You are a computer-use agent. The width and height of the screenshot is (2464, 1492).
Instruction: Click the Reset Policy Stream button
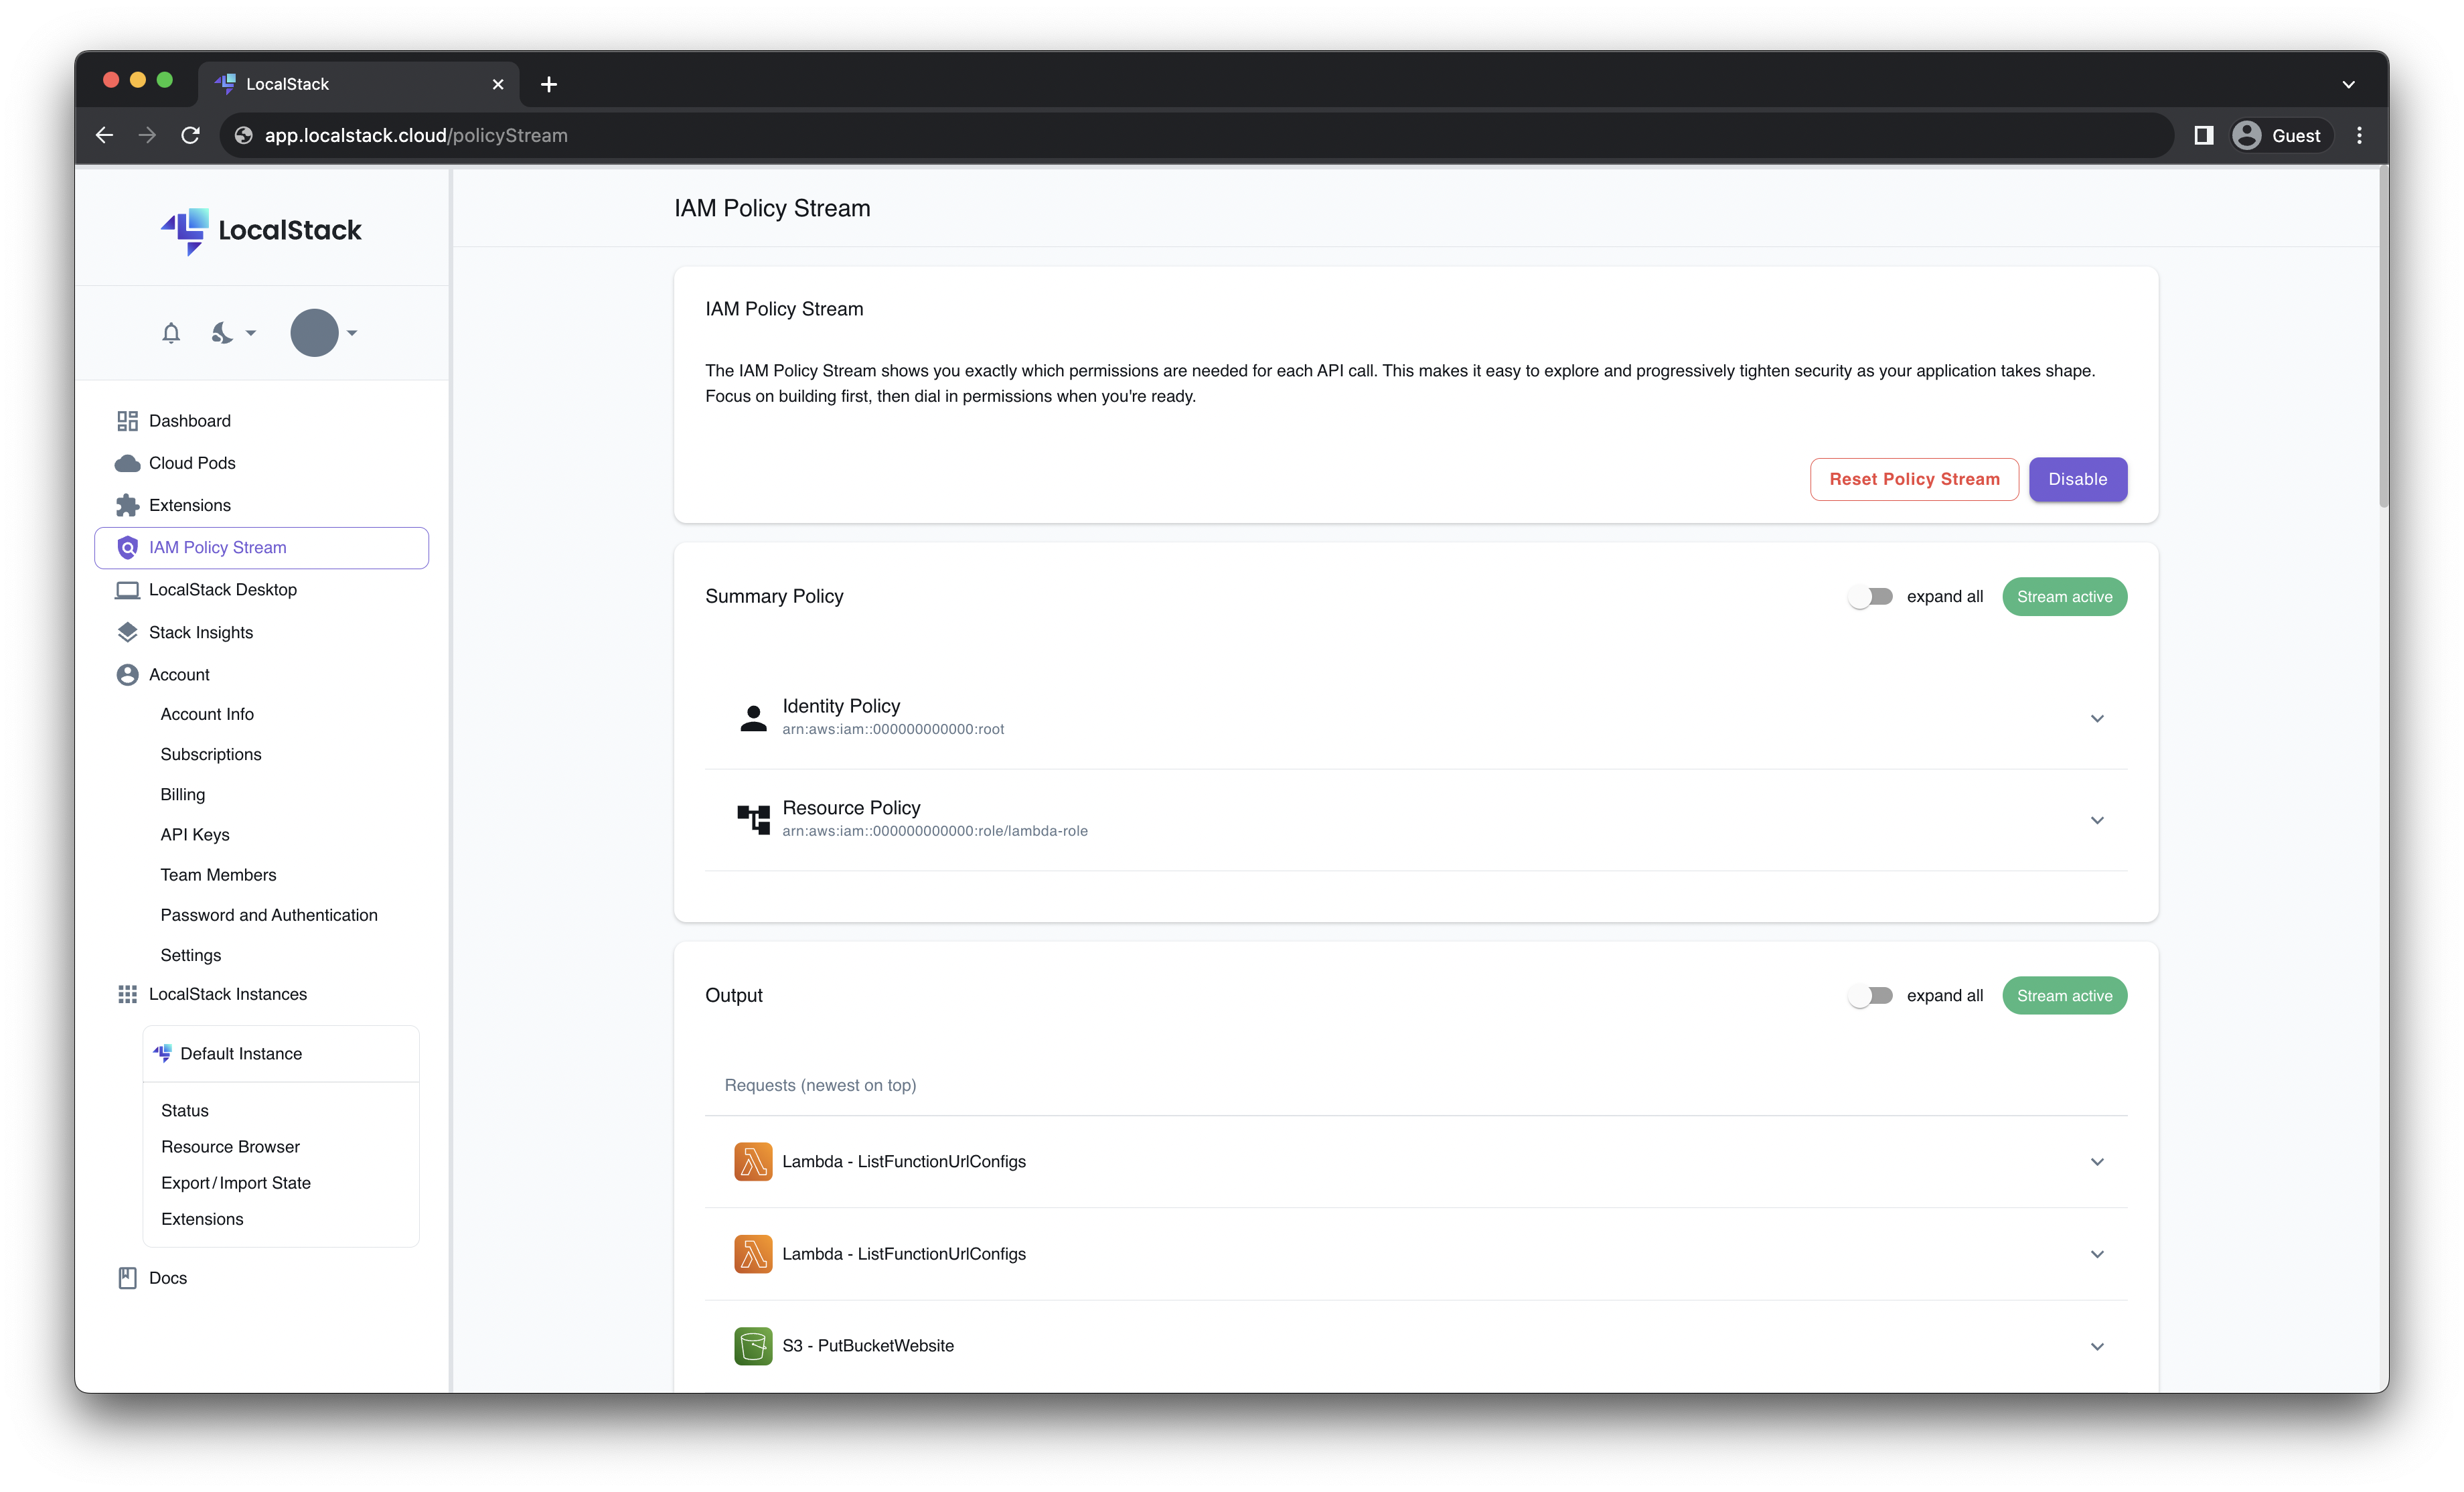click(1913, 479)
